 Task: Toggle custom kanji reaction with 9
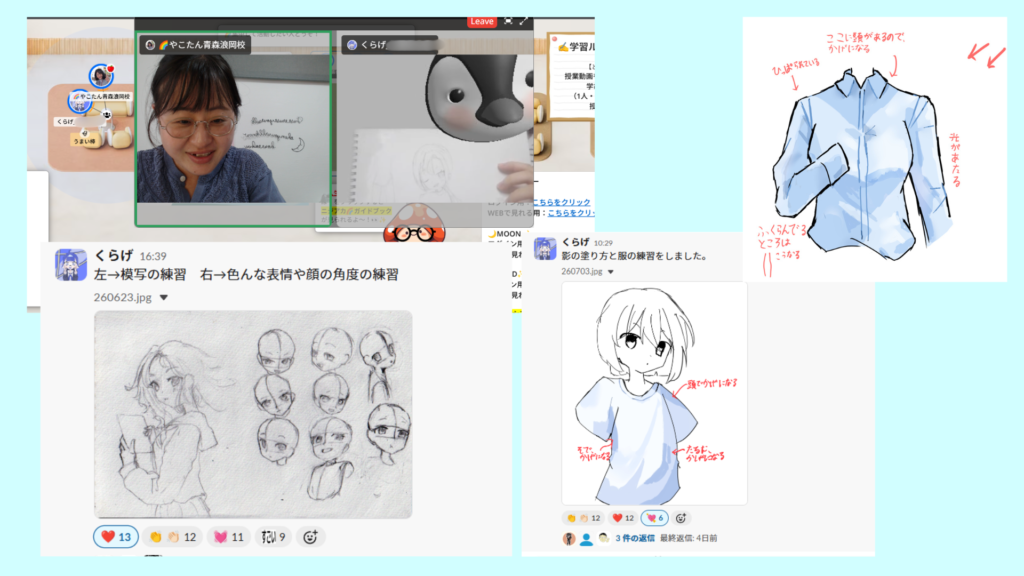click(x=273, y=537)
